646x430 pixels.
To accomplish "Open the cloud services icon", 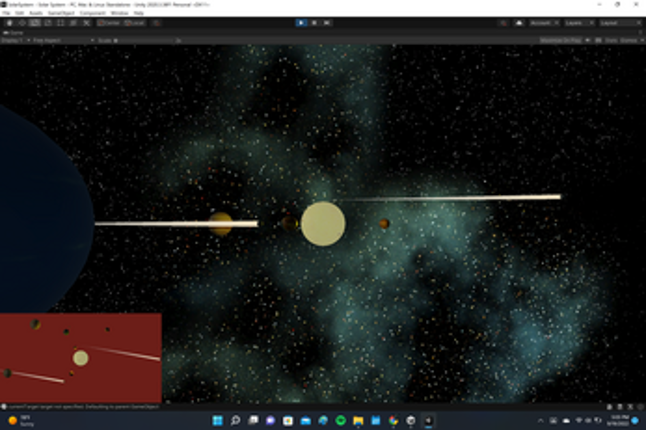I will (x=519, y=23).
